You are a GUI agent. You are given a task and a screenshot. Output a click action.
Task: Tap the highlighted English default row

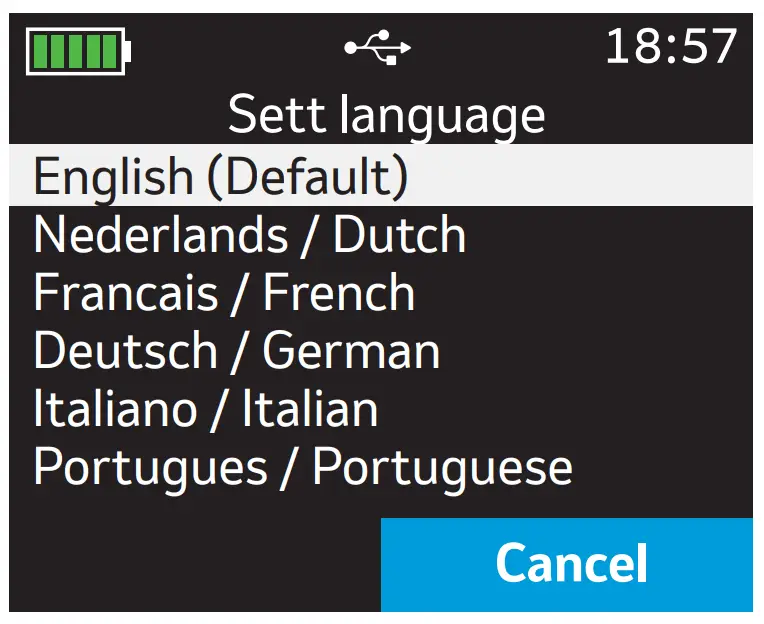(x=380, y=176)
